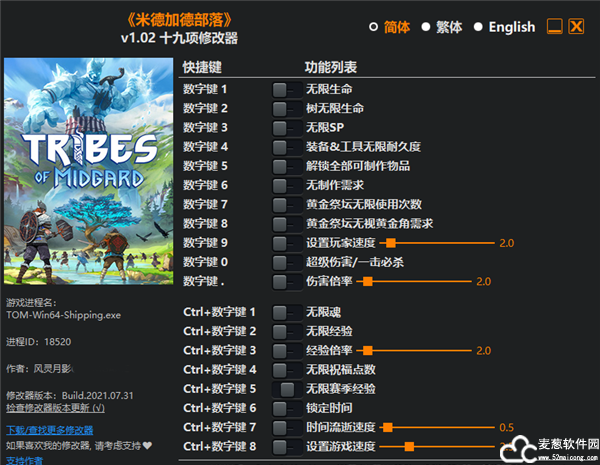
Task: Click 支持作者 link
Action: 24,460
